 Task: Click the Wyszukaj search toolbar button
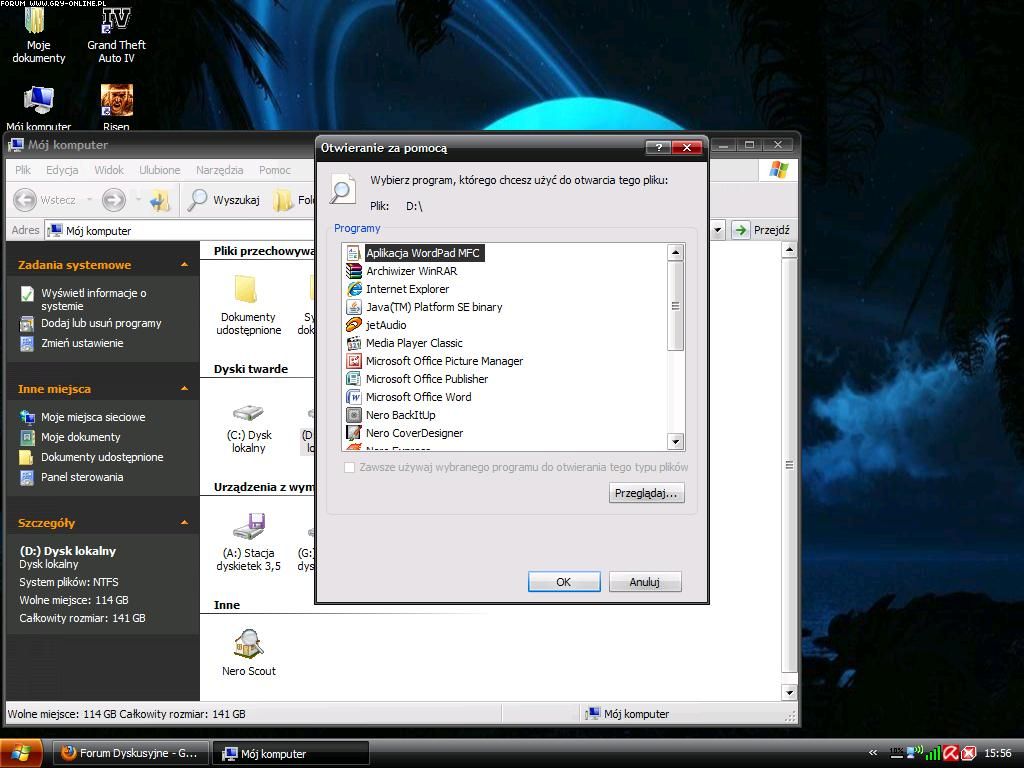pyautogui.click(x=225, y=200)
